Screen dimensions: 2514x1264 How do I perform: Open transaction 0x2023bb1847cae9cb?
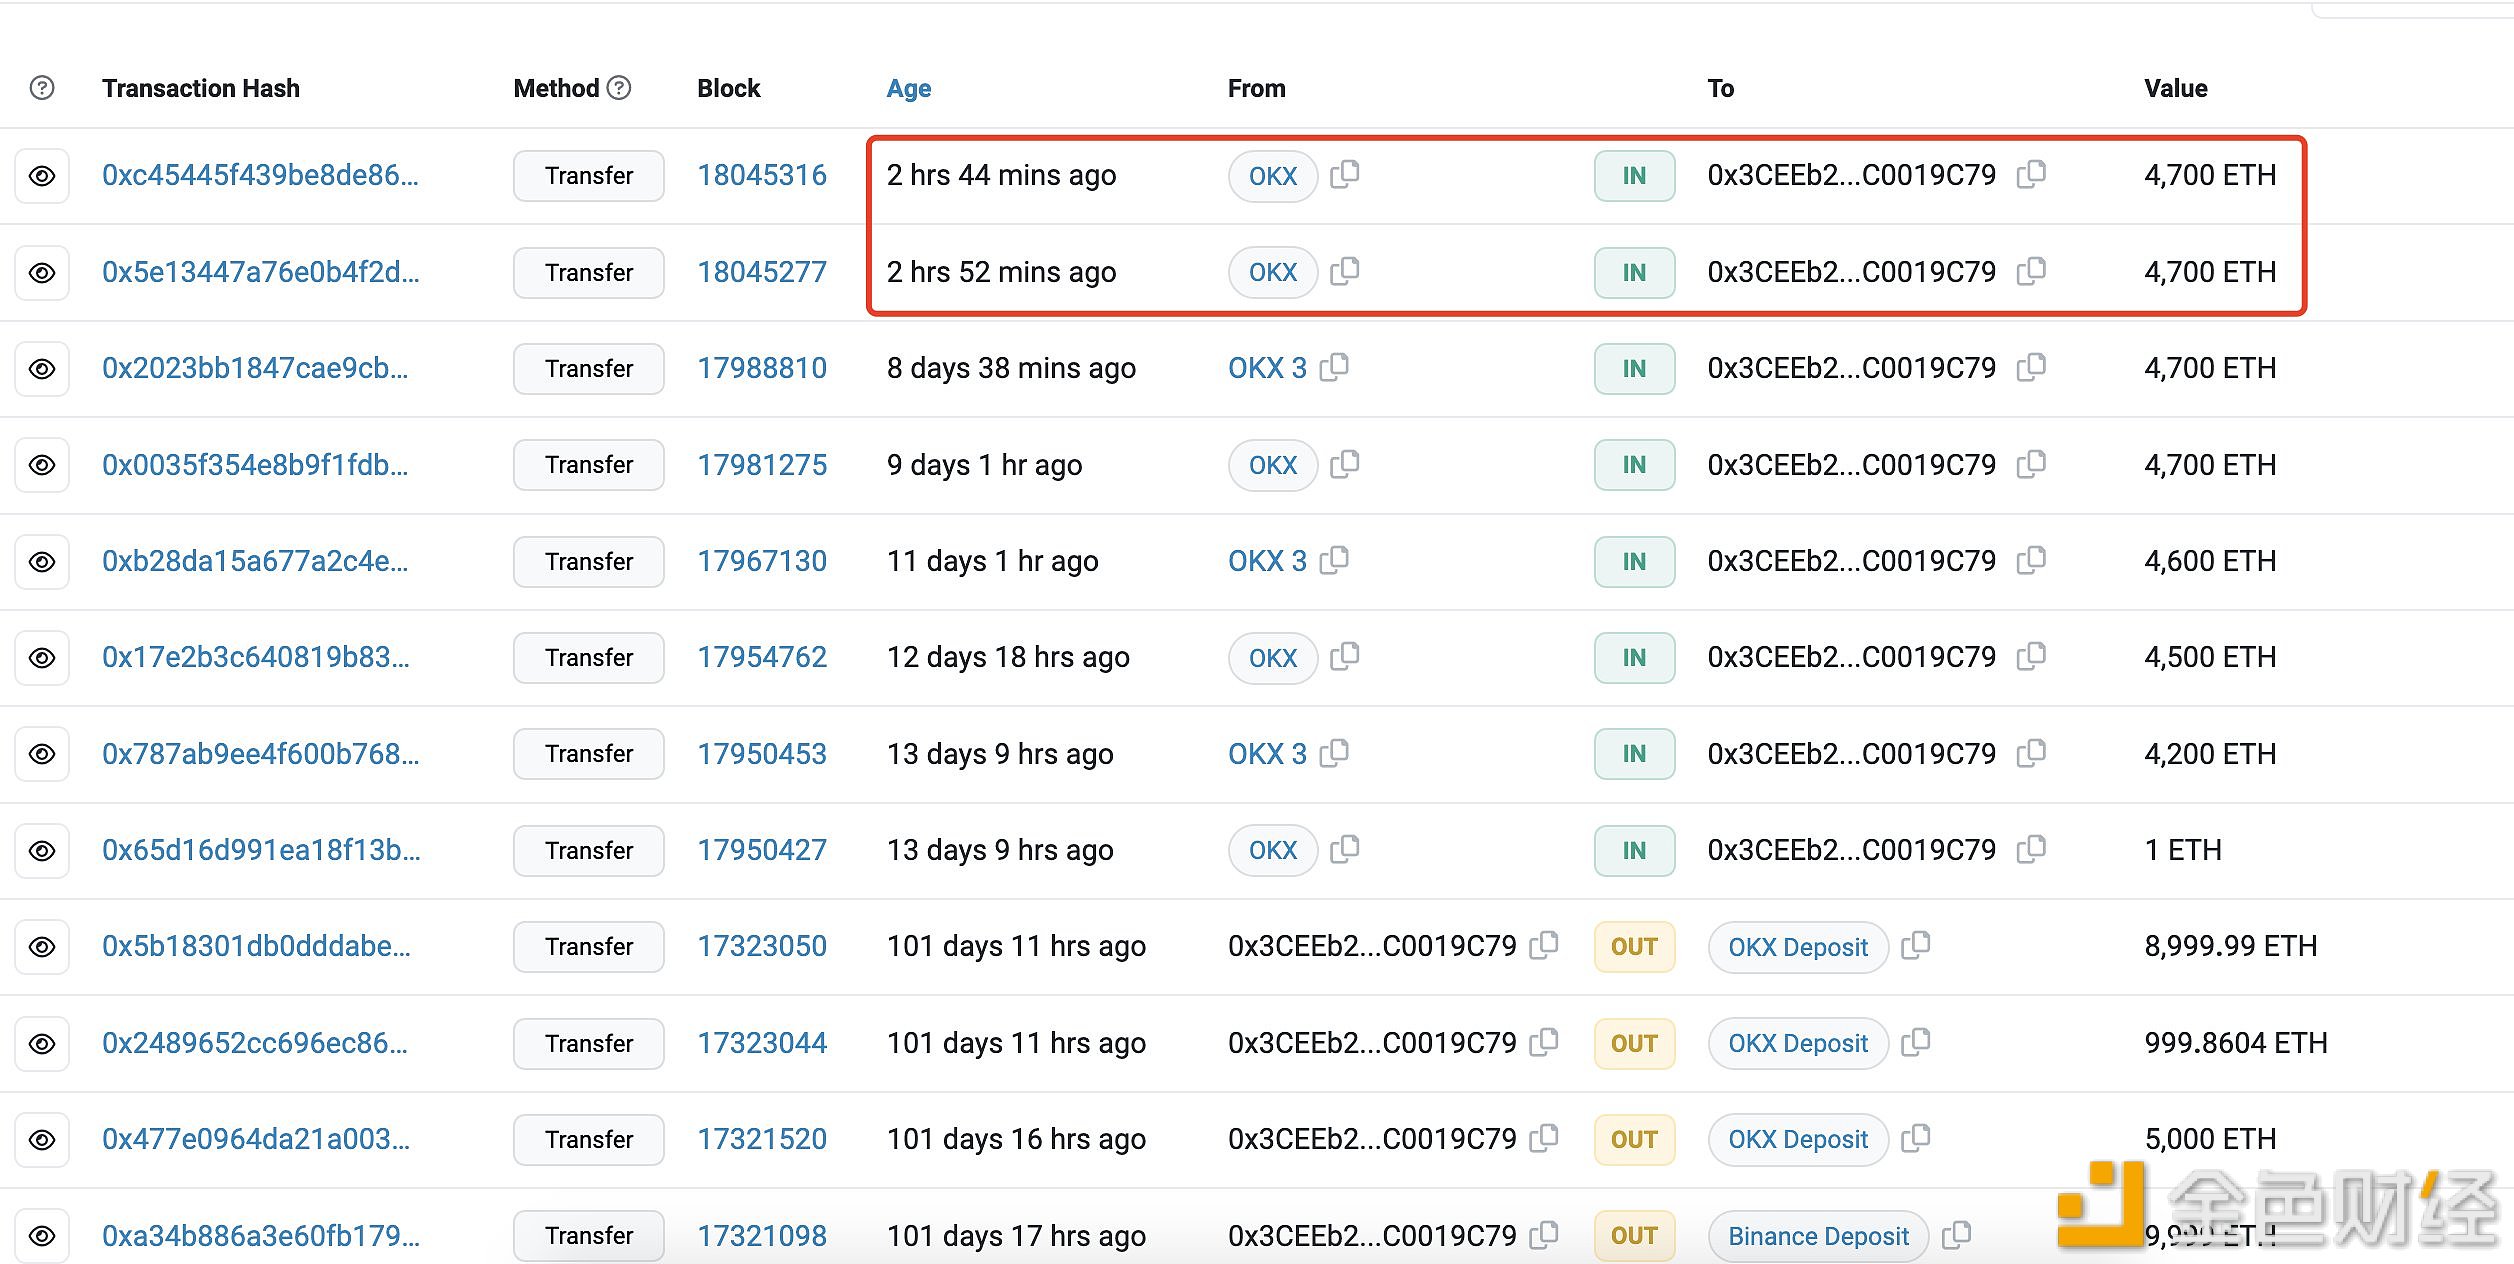[x=255, y=368]
